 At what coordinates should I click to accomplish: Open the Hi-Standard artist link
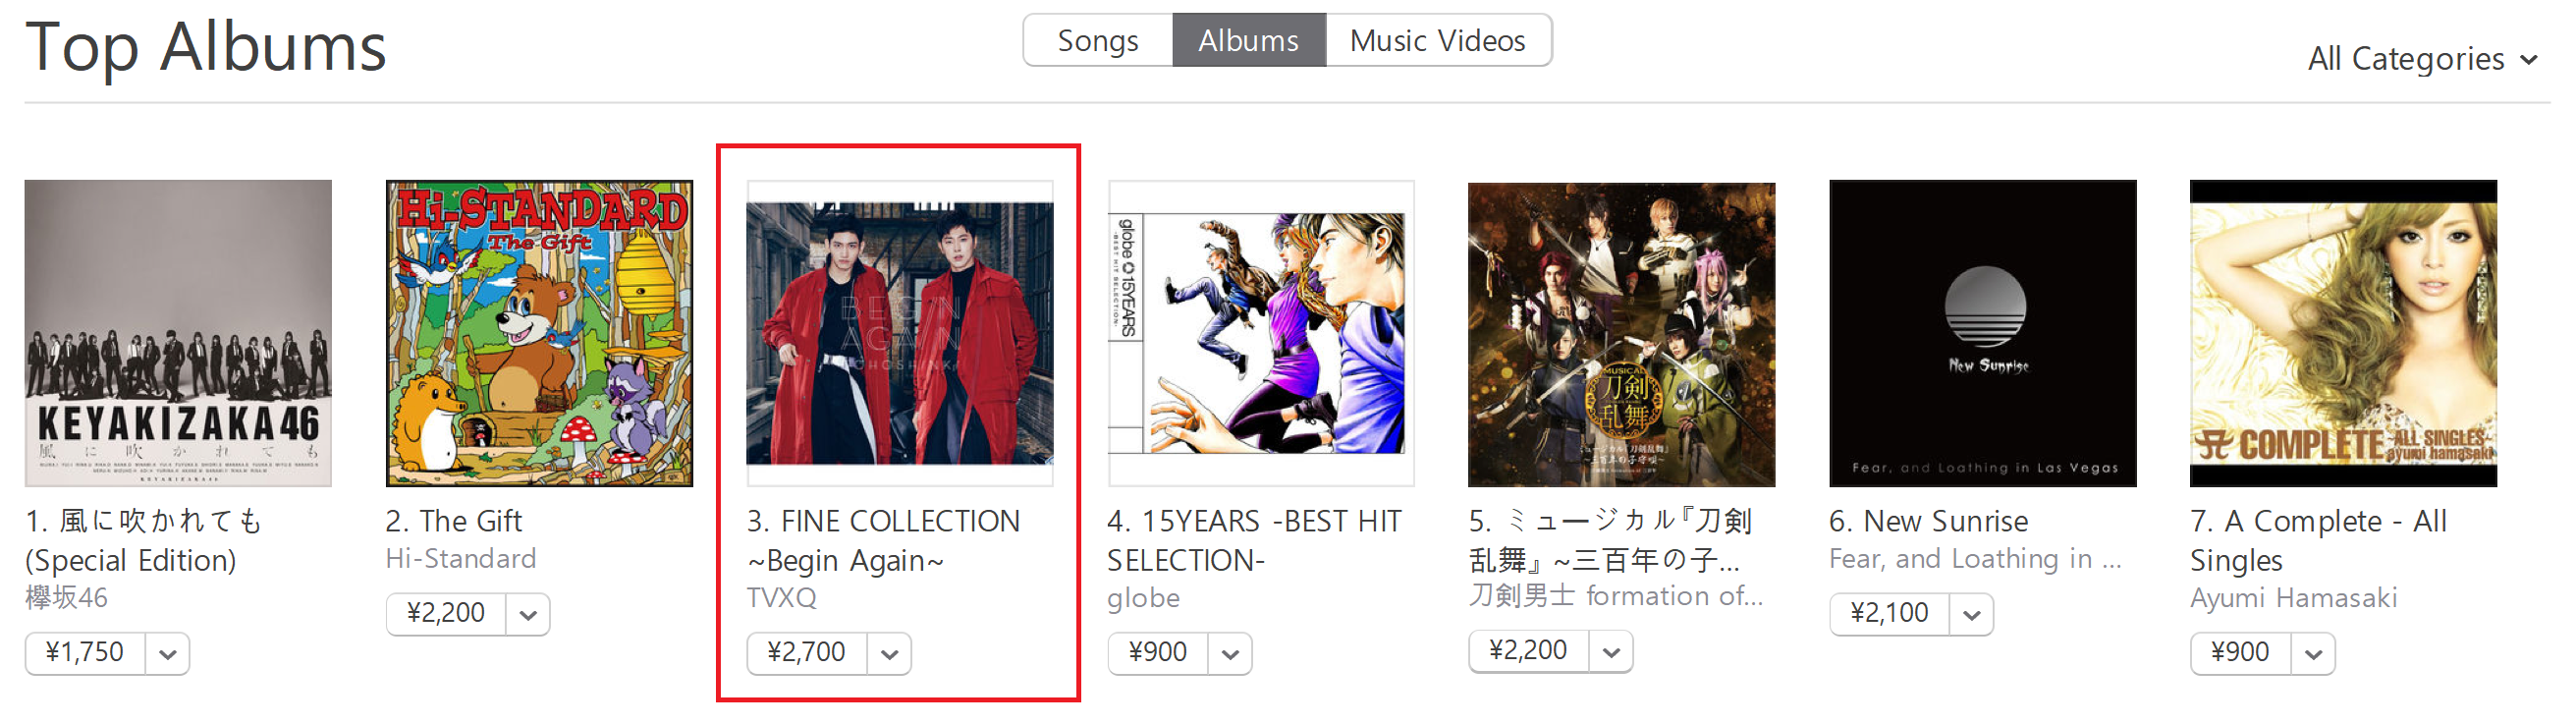pyautogui.click(x=461, y=558)
